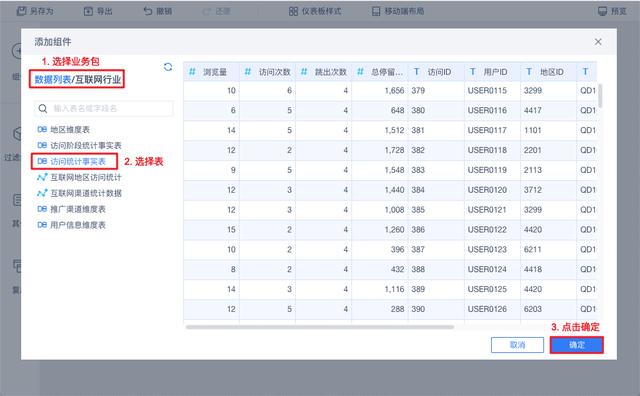Select the 地区维度表 table
640x396 pixels.
tap(70, 129)
